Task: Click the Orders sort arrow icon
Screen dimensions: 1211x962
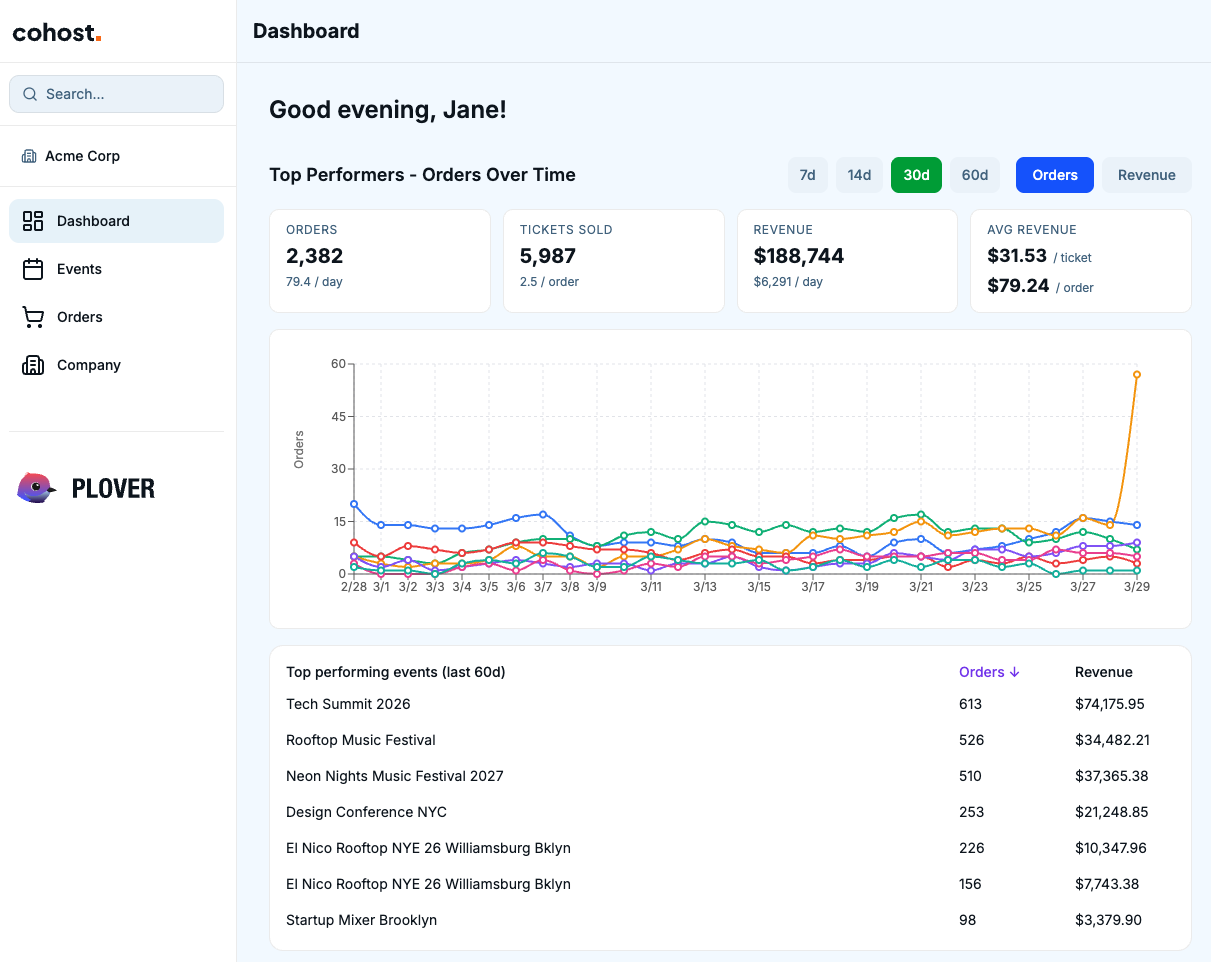Action: [x=1015, y=672]
